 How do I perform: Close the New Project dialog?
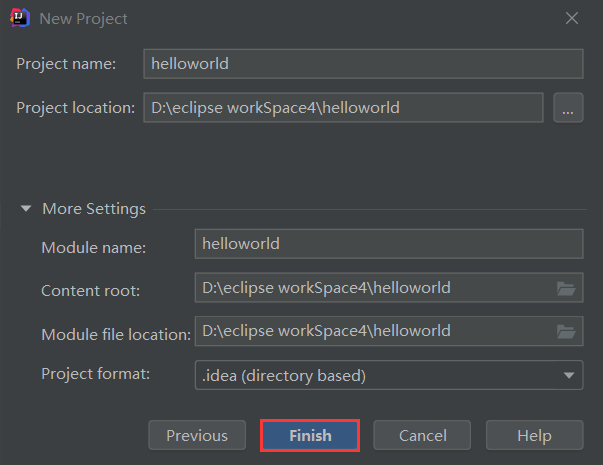click(x=572, y=18)
